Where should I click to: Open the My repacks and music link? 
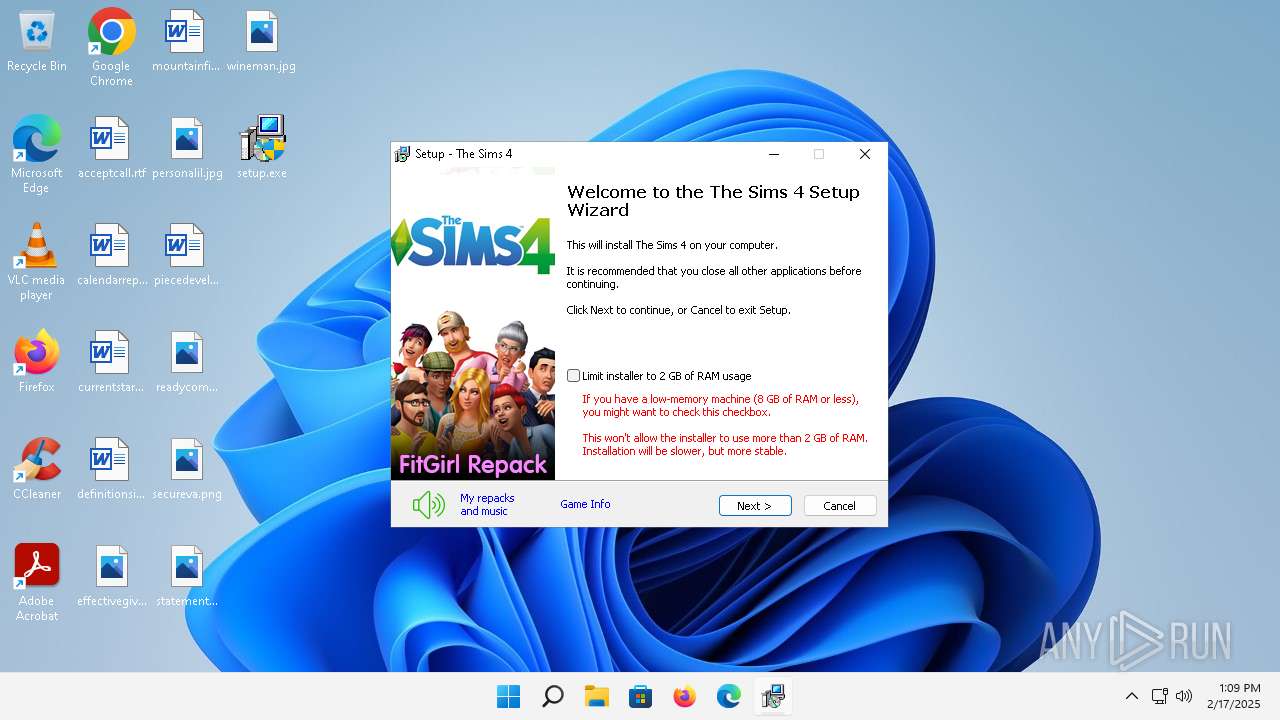pos(487,505)
